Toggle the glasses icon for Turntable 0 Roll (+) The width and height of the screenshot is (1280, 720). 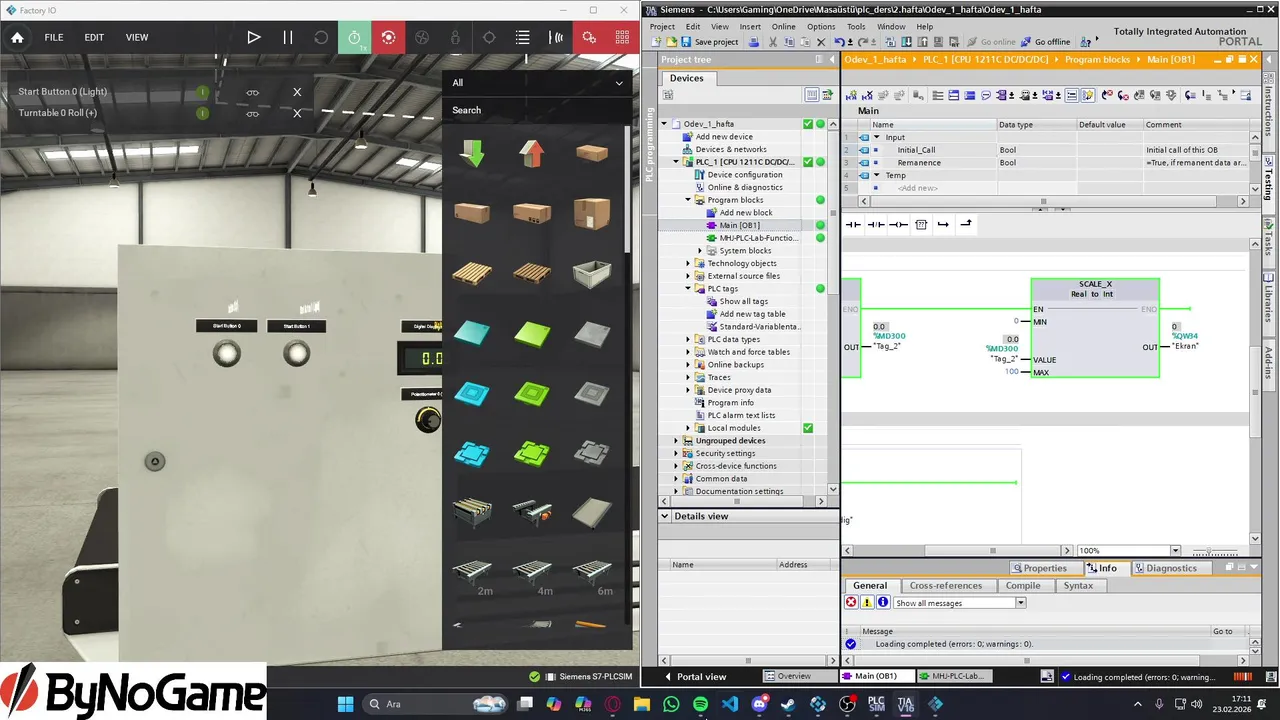tap(253, 113)
